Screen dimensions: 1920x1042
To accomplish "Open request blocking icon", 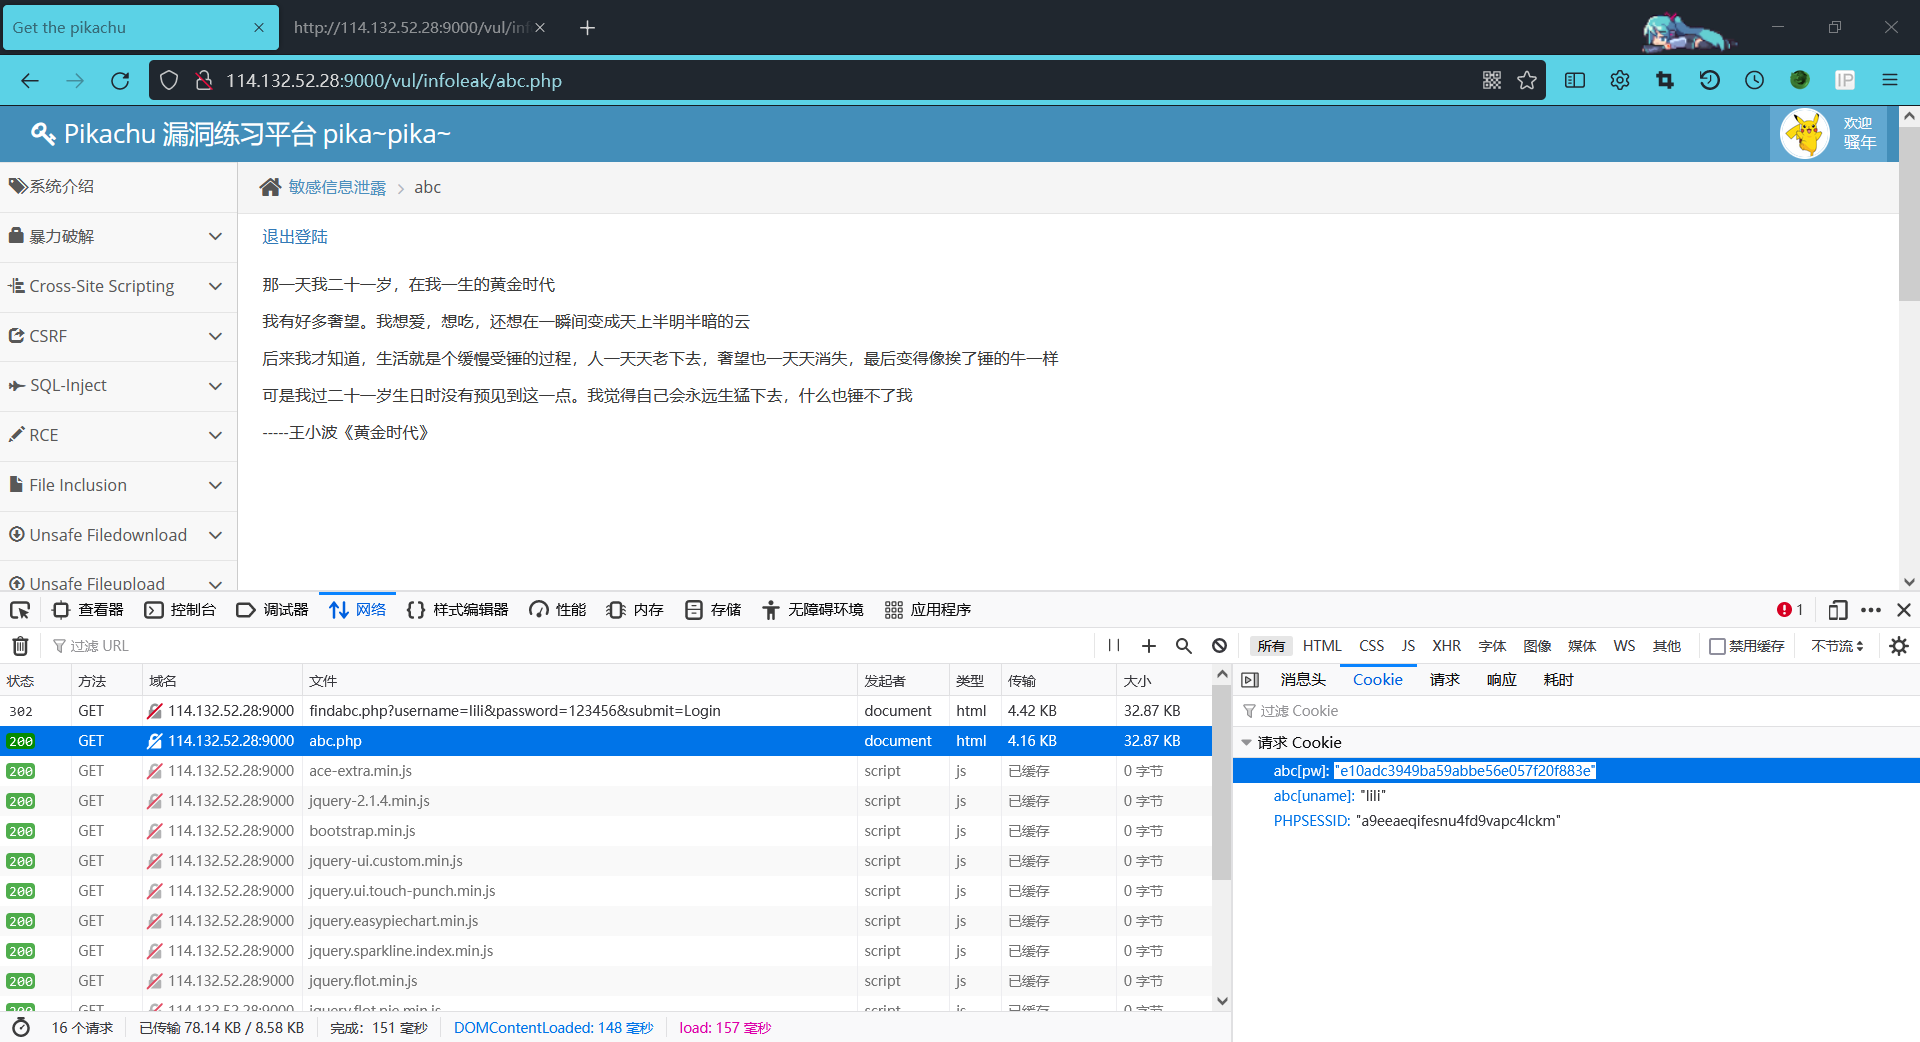I will pyautogui.click(x=1219, y=646).
